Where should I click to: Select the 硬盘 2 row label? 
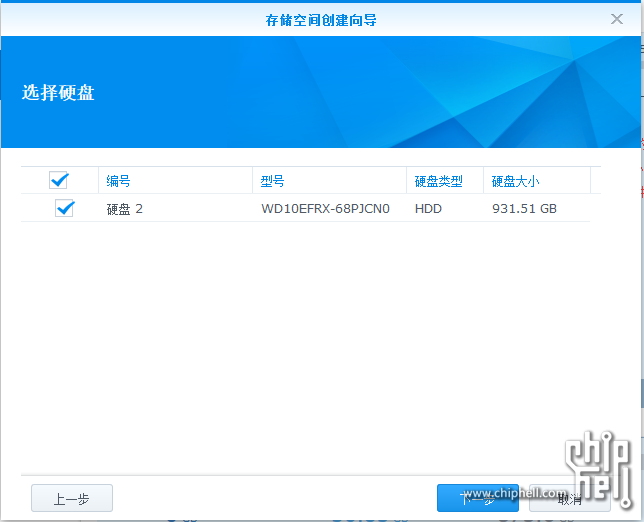coord(124,209)
